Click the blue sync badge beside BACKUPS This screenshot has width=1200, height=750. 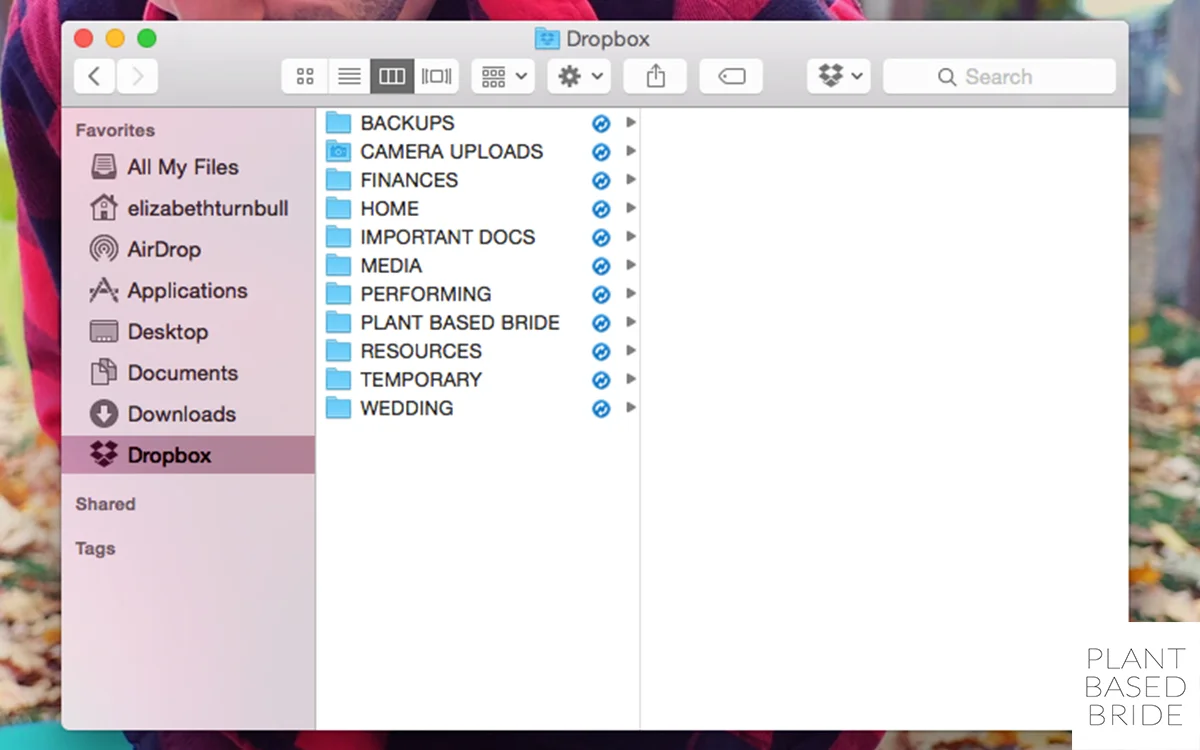[601, 123]
